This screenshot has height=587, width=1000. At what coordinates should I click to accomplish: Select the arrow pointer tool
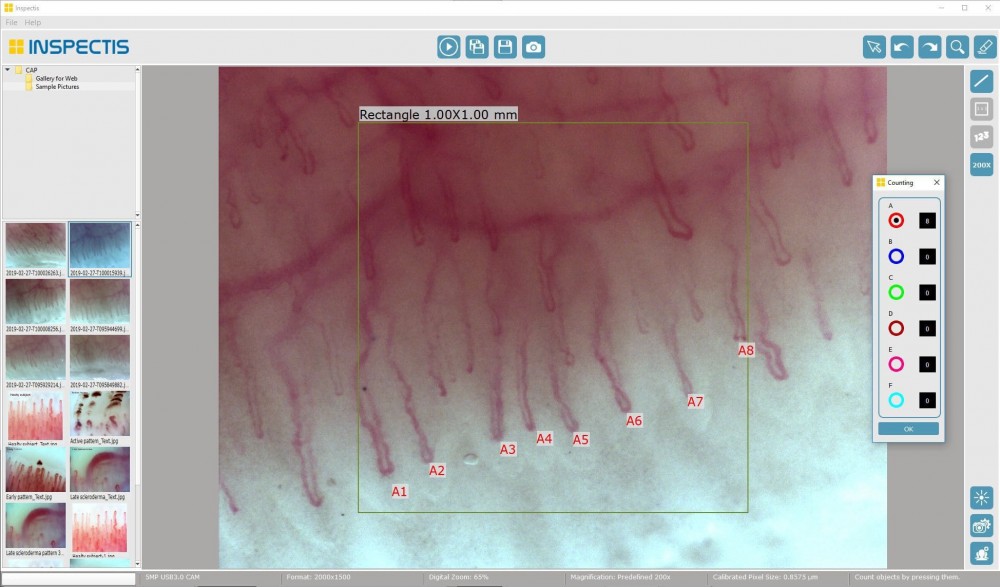pyautogui.click(x=875, y=47)
